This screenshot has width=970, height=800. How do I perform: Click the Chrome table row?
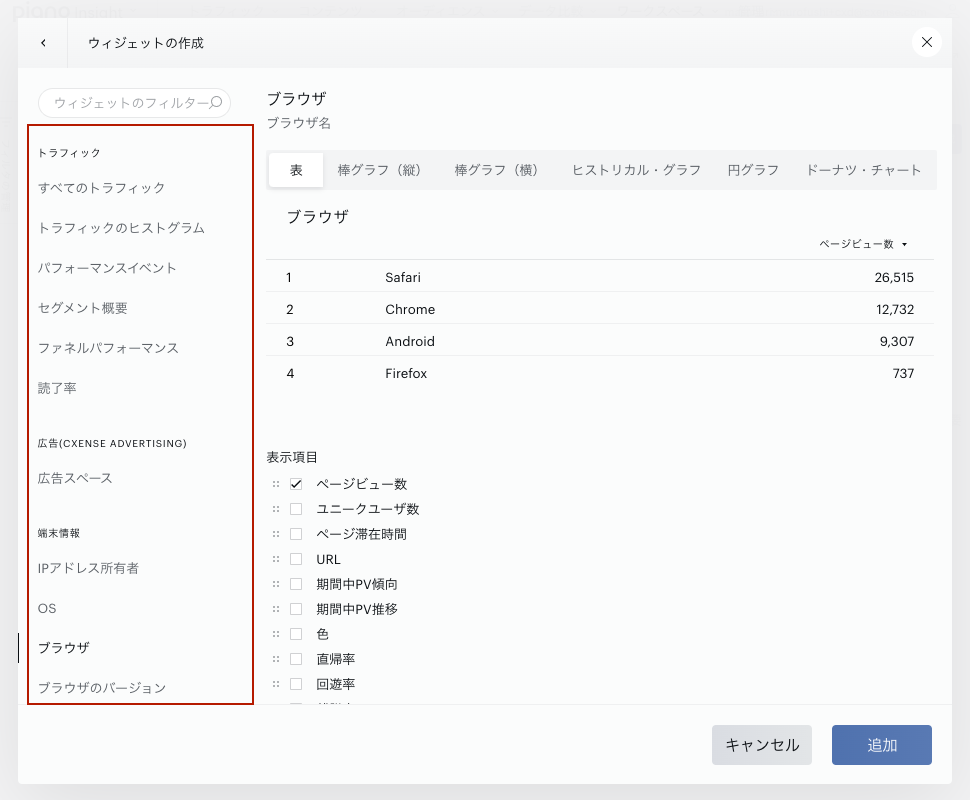tap(599, 309)
